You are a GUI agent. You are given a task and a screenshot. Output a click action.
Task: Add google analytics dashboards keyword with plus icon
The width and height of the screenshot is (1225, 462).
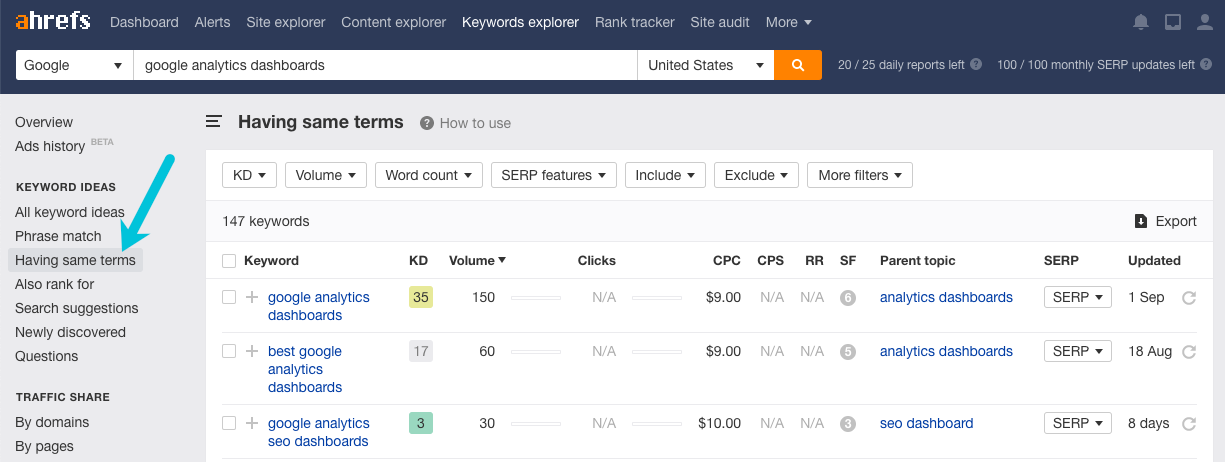coord(252,297)
